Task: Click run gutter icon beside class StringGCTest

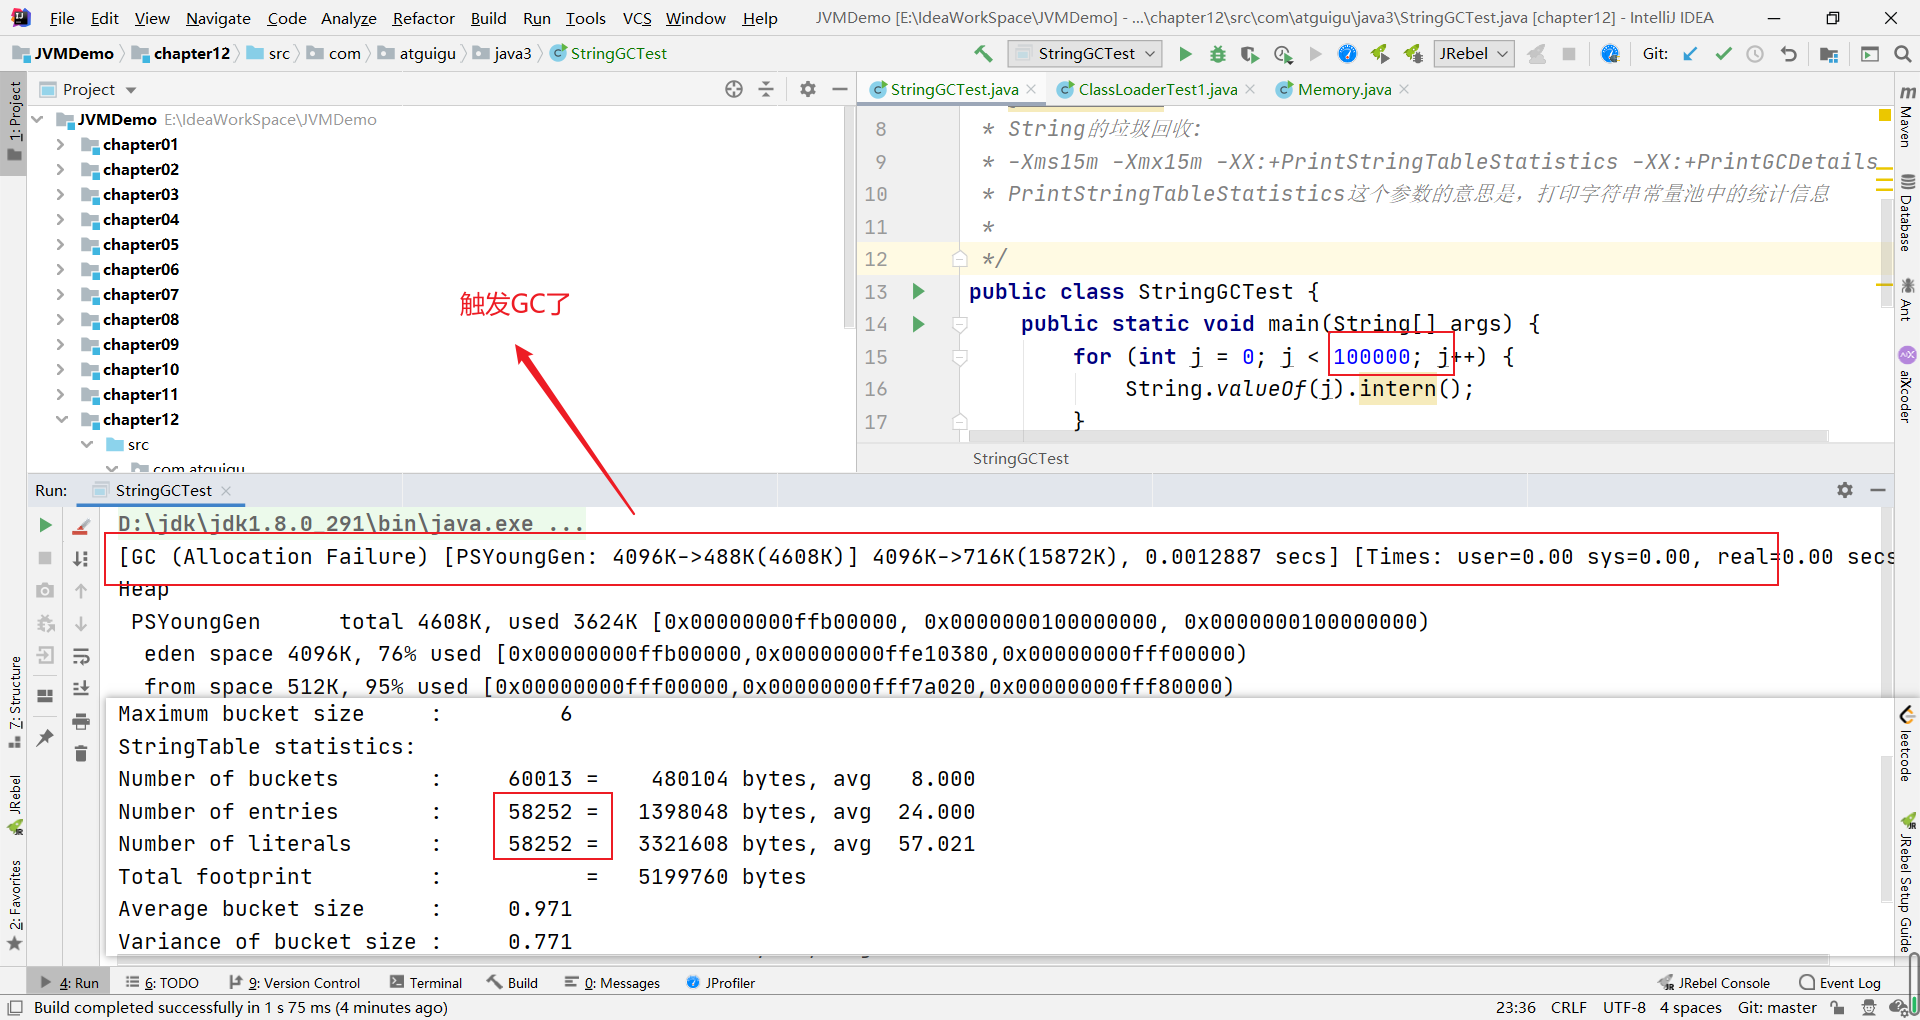Action: tap(918, 291)
